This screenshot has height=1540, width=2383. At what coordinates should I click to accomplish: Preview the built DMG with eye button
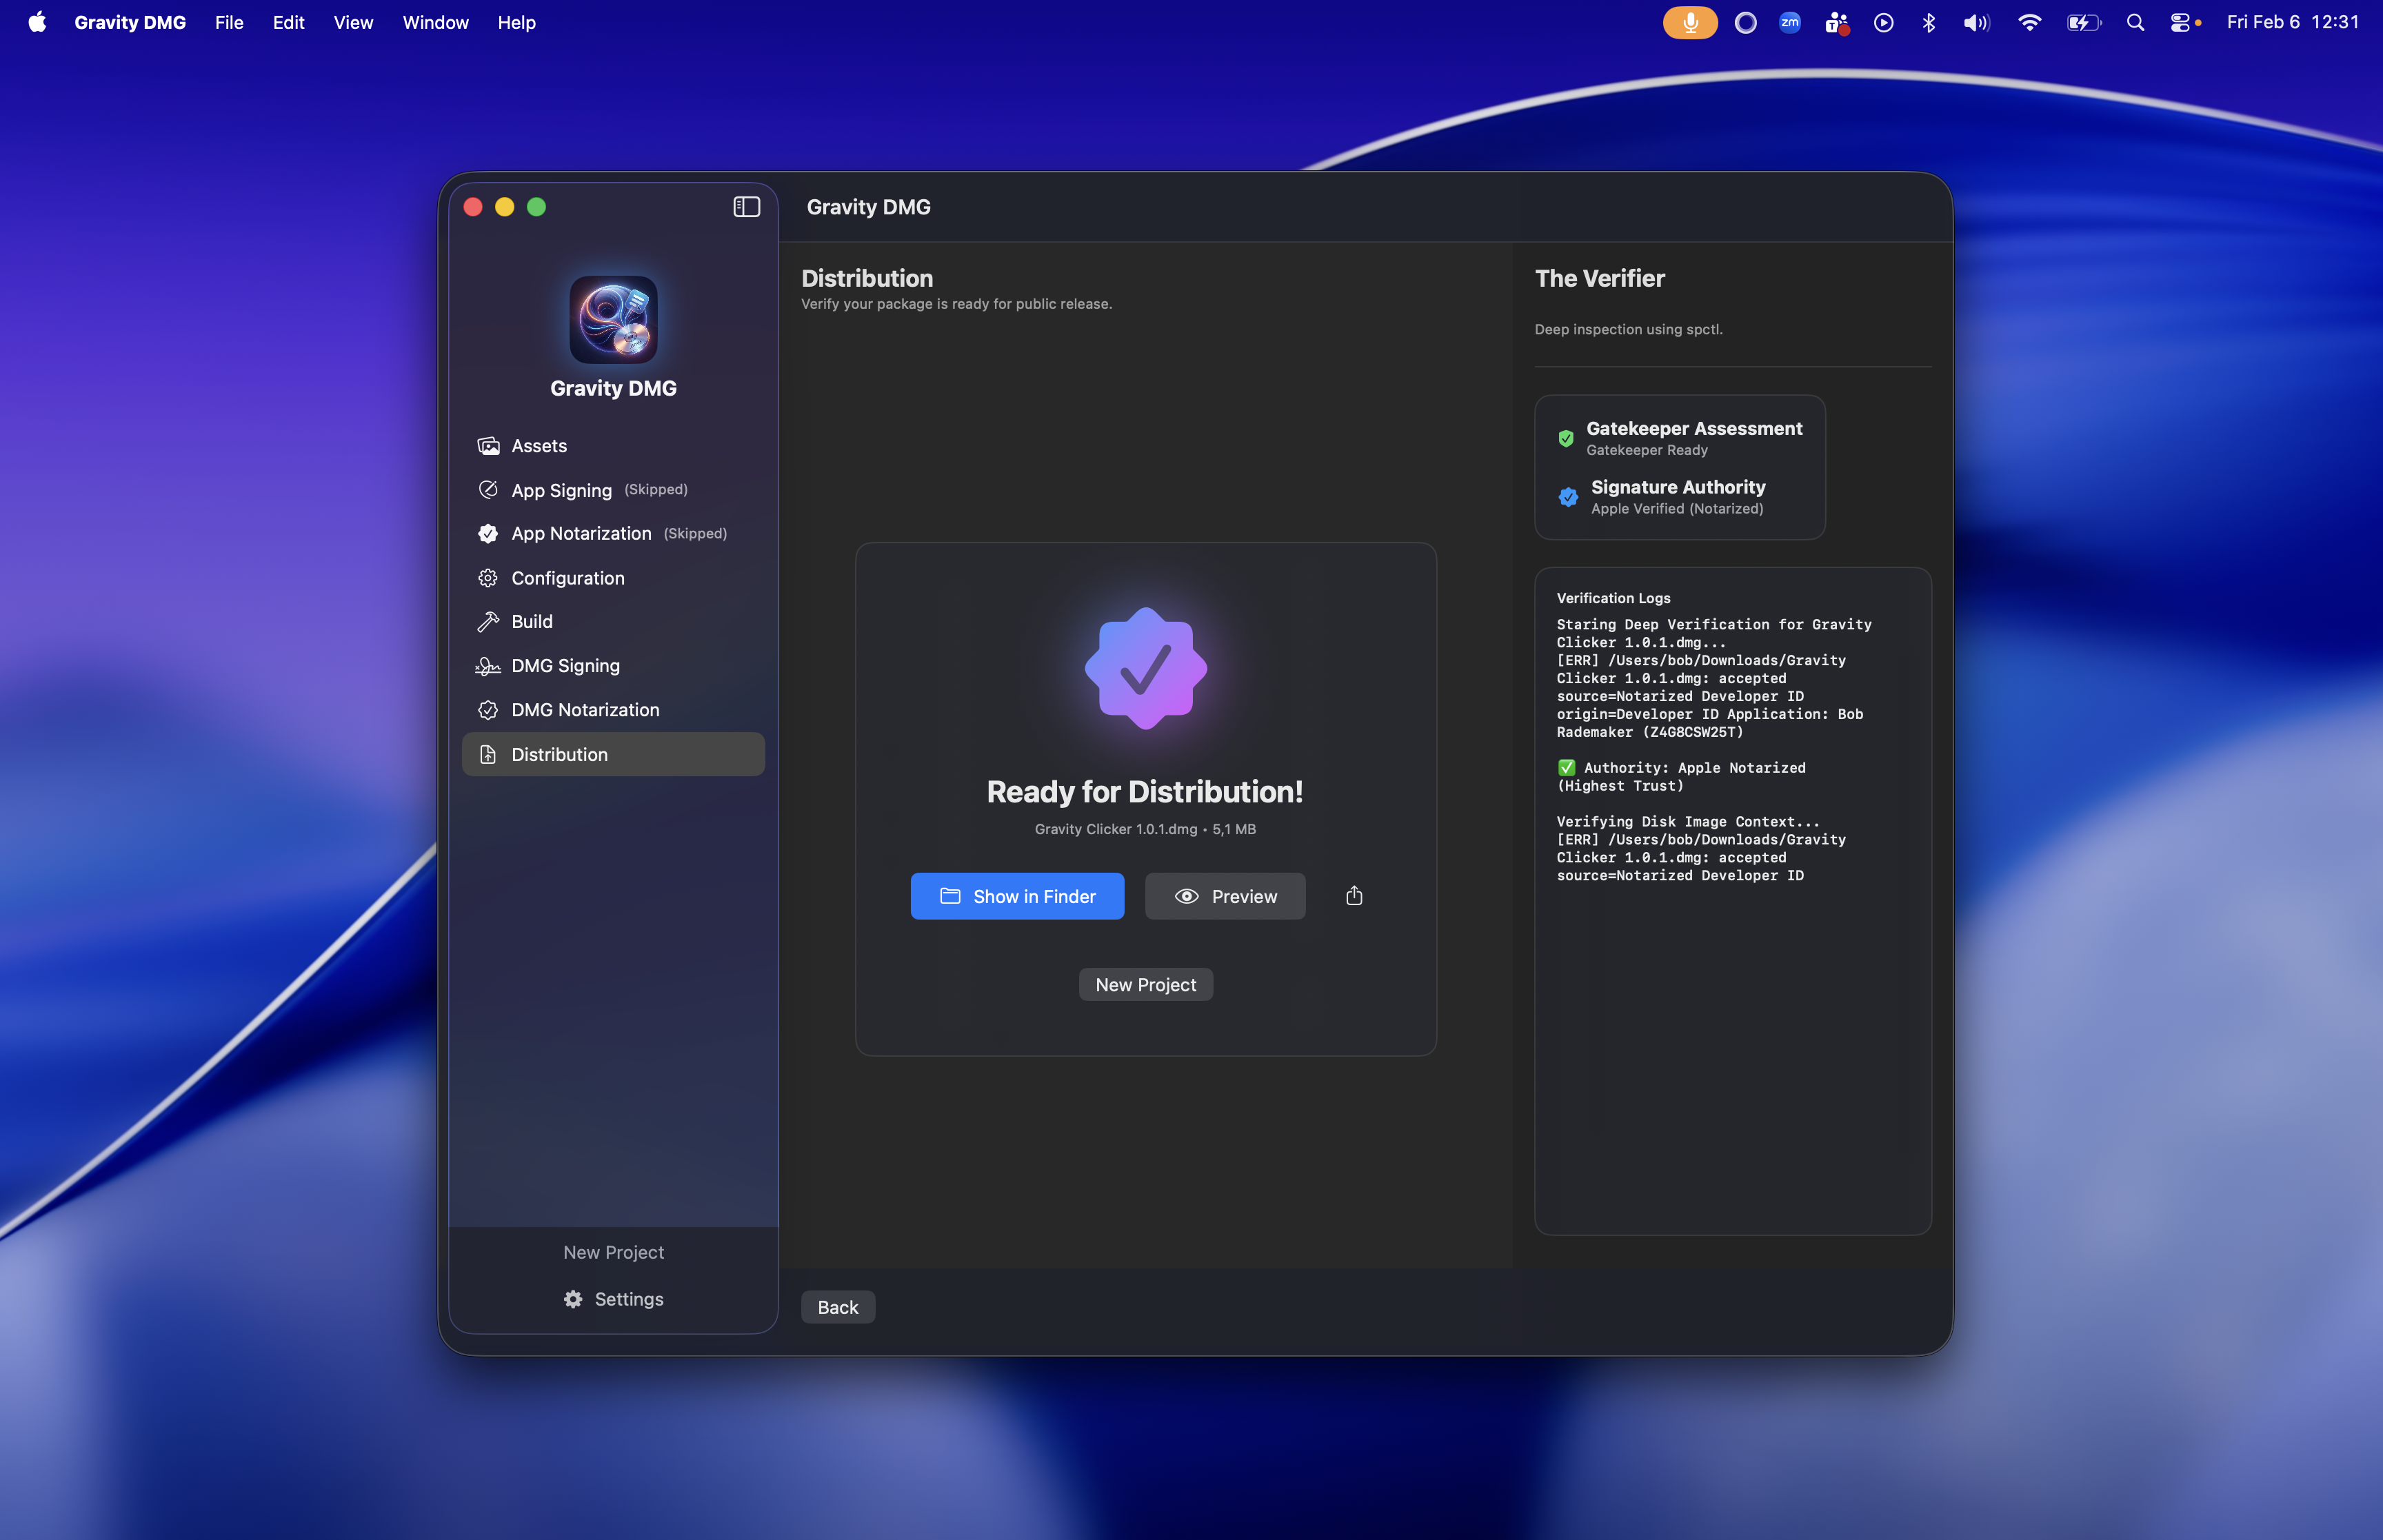1225,896
